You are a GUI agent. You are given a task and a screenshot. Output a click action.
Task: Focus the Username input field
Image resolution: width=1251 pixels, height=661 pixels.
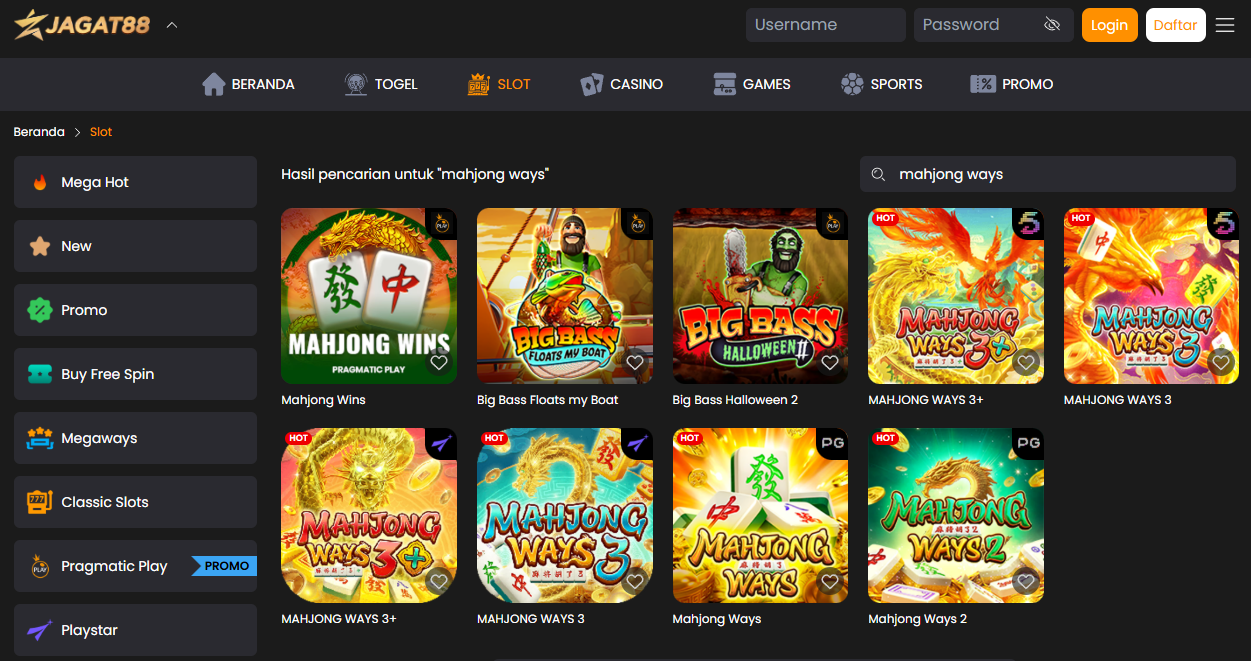point(825,25)
